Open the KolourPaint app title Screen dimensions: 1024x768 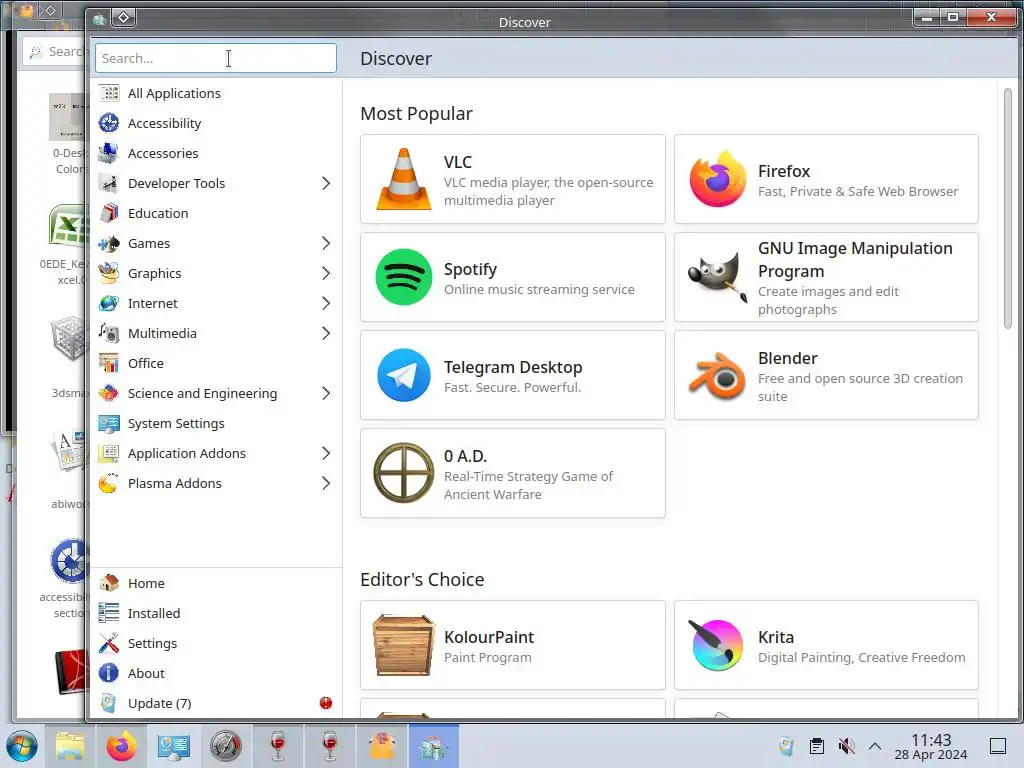tap(488, 637)
